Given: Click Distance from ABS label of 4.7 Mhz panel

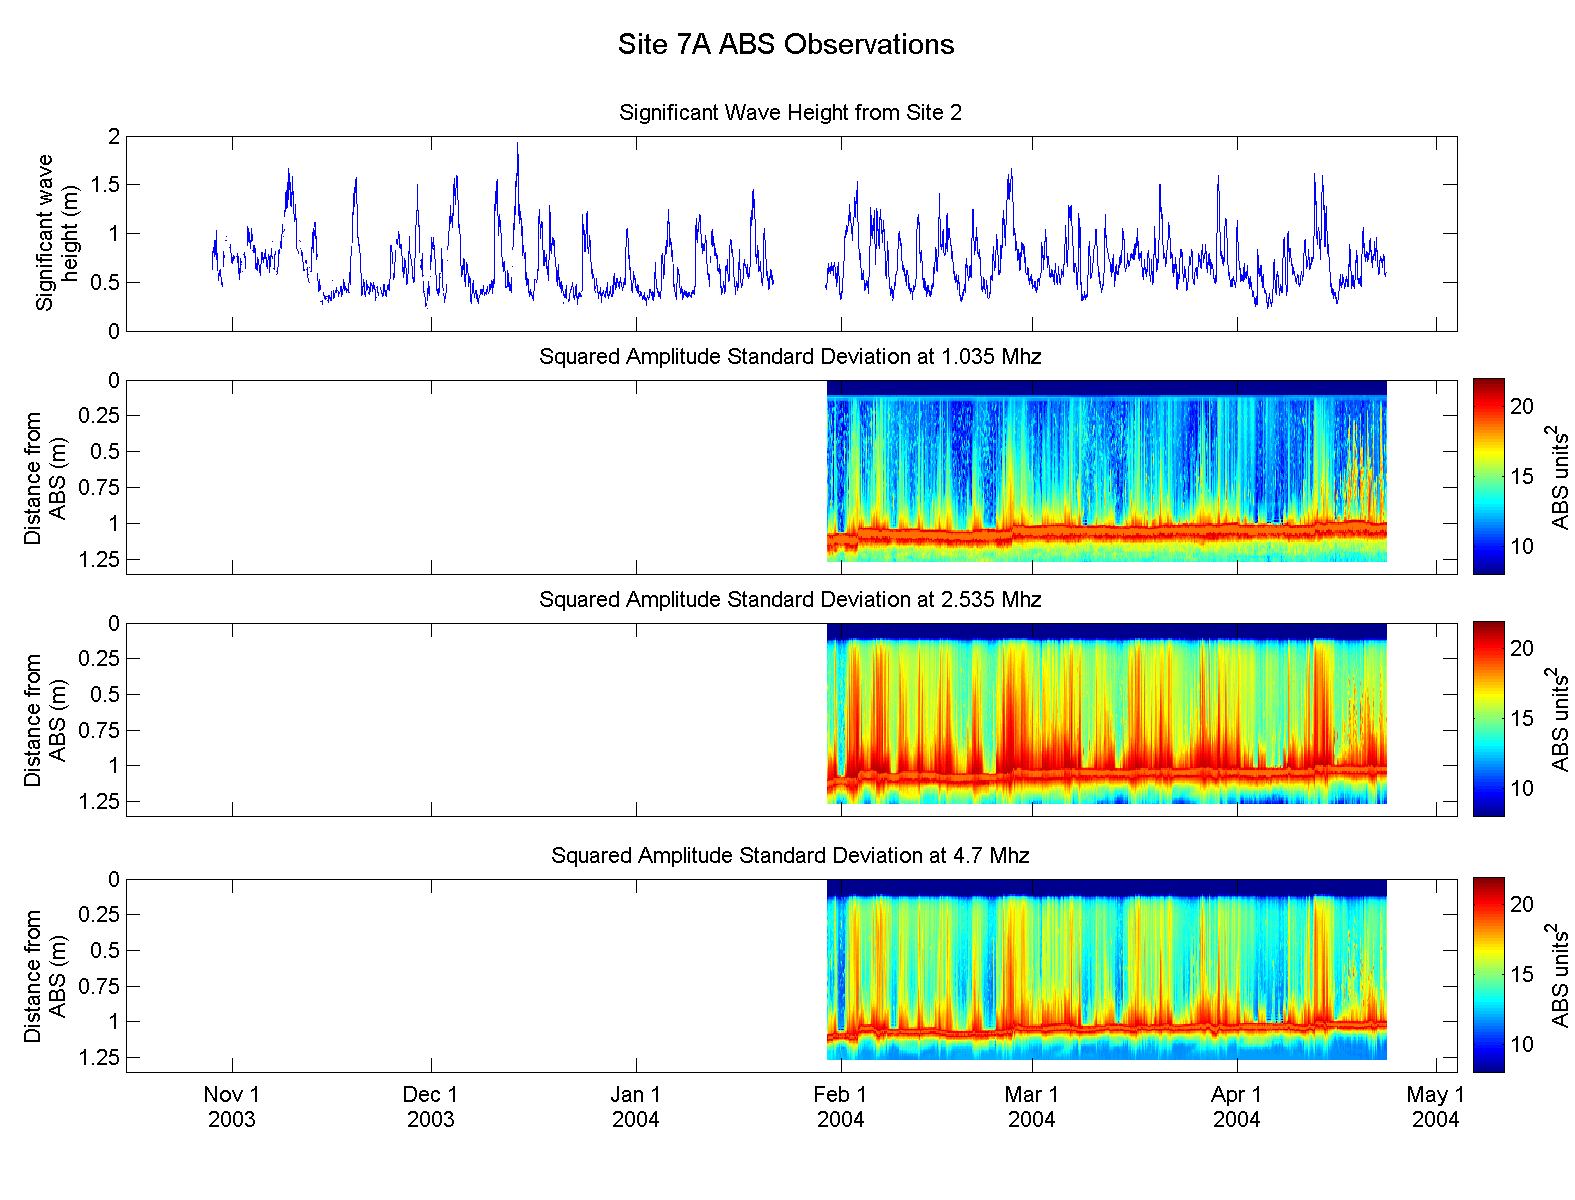Looking at the screenshot, I should (45, 976).
